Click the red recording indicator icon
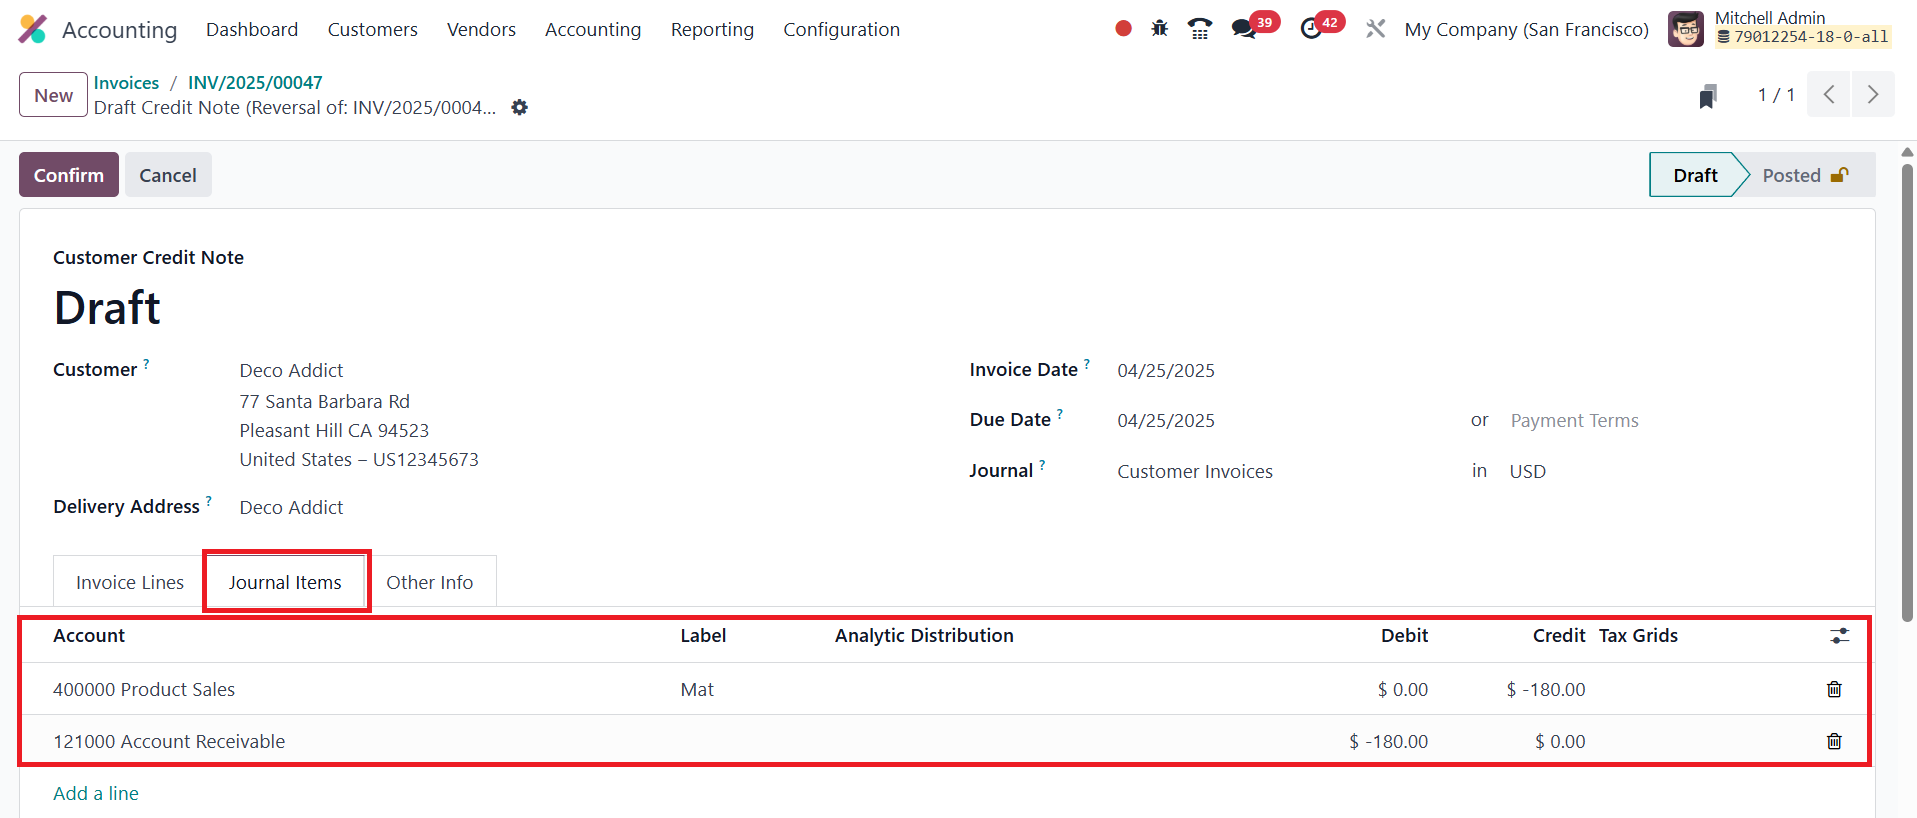This screenshot has width=1917, height=818. (x=1123, y=29)
